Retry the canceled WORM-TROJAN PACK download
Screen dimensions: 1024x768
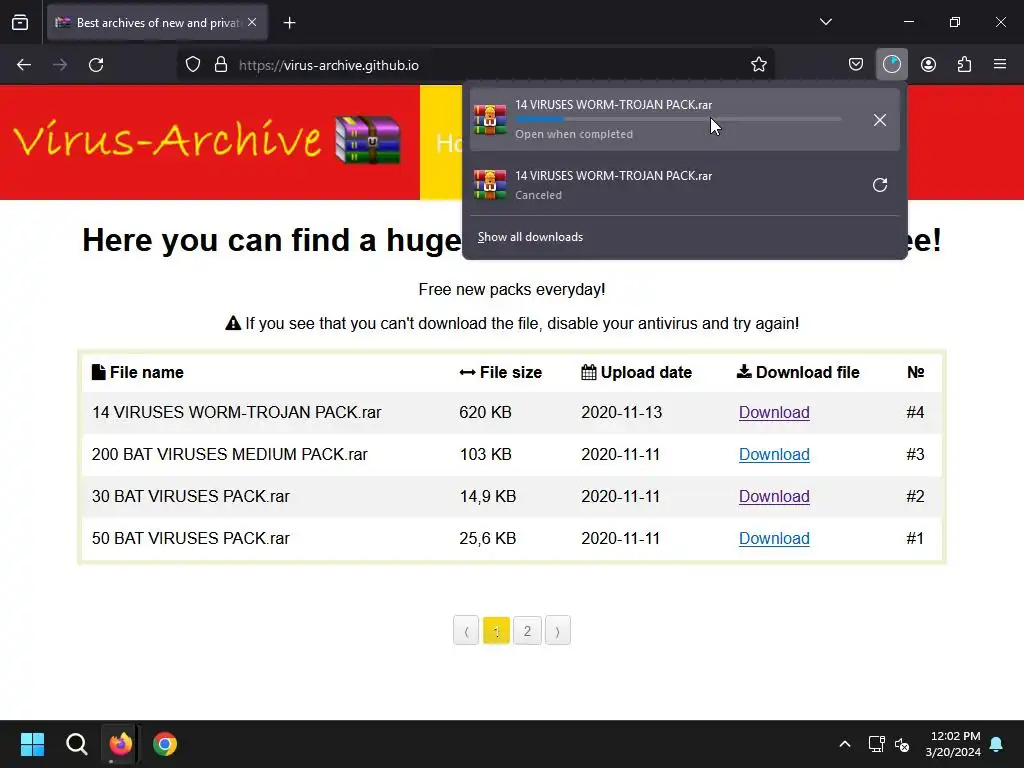pos(880,185)
